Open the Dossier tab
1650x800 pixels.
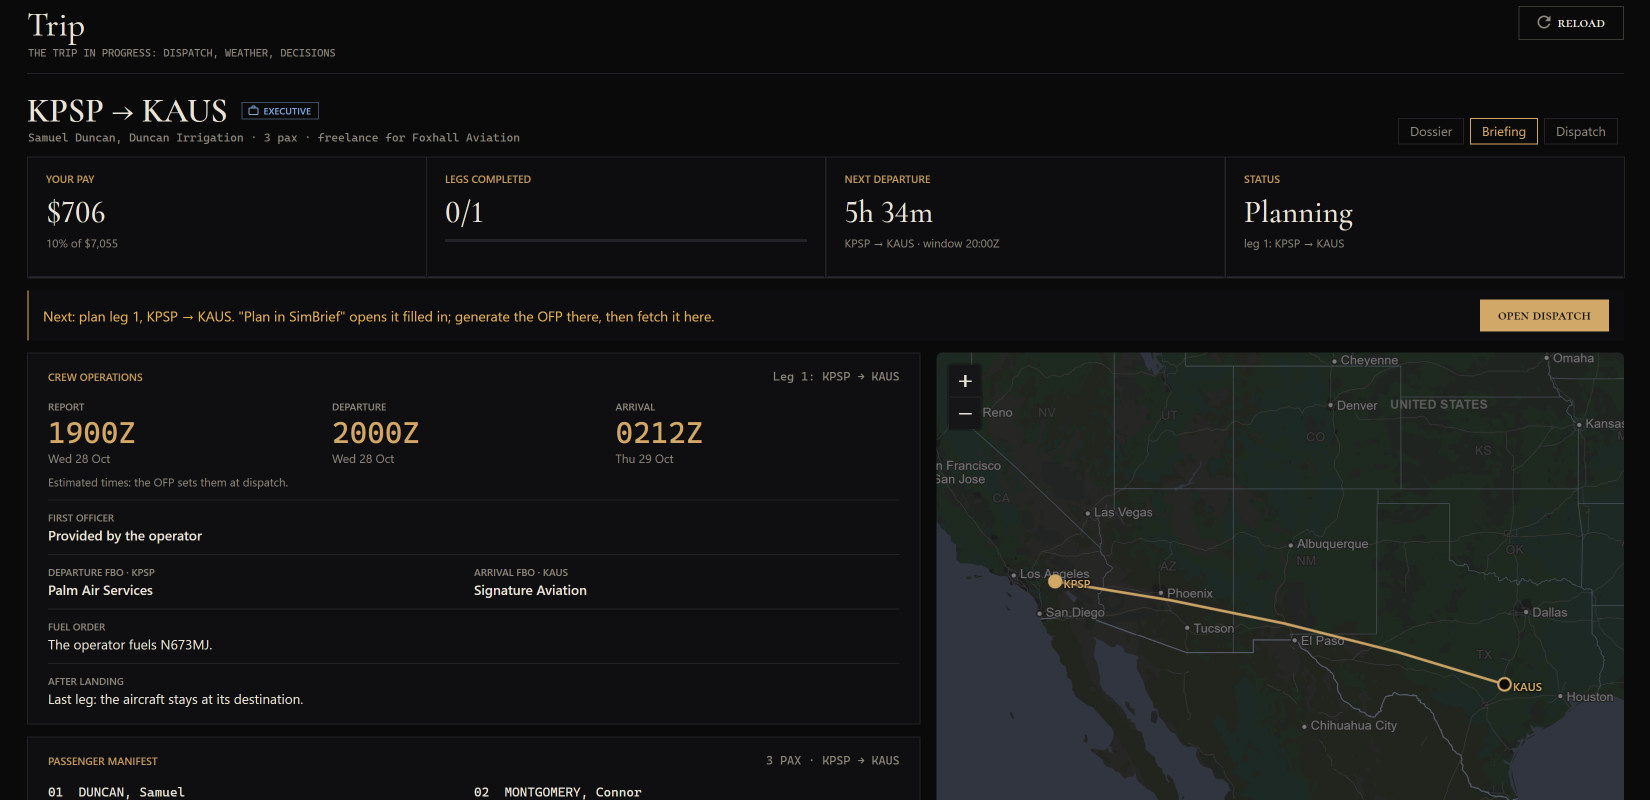(1430, 131)
